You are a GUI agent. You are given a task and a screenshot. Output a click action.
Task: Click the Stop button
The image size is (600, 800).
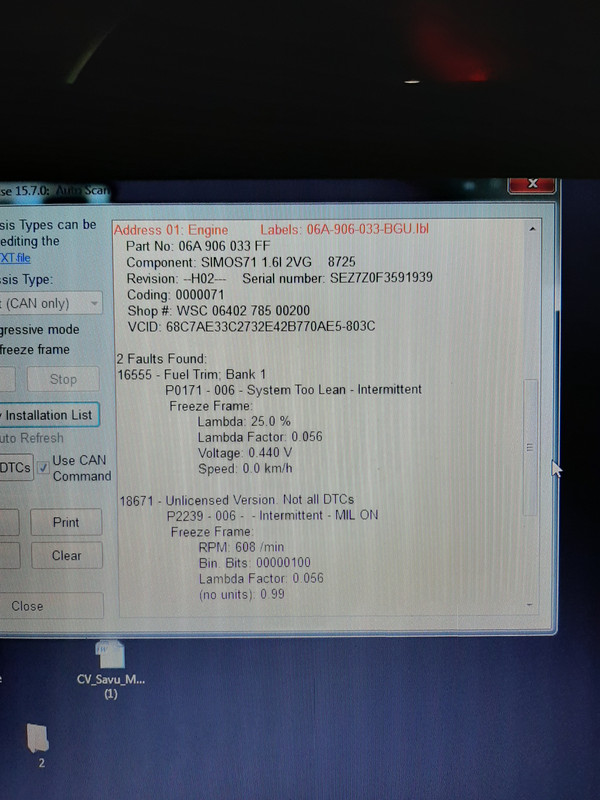click(63, 379)
